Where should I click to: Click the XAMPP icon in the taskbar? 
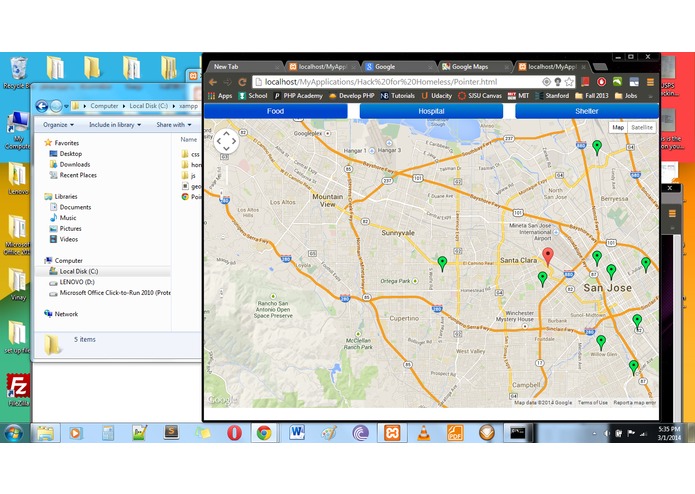(392, 432)
